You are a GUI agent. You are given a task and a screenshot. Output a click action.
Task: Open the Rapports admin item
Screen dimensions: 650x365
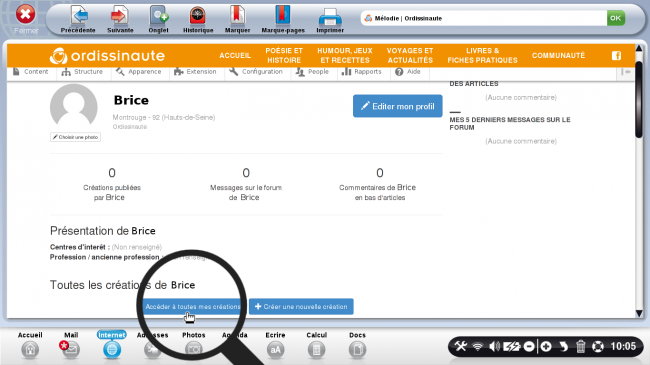coord(361,72)
